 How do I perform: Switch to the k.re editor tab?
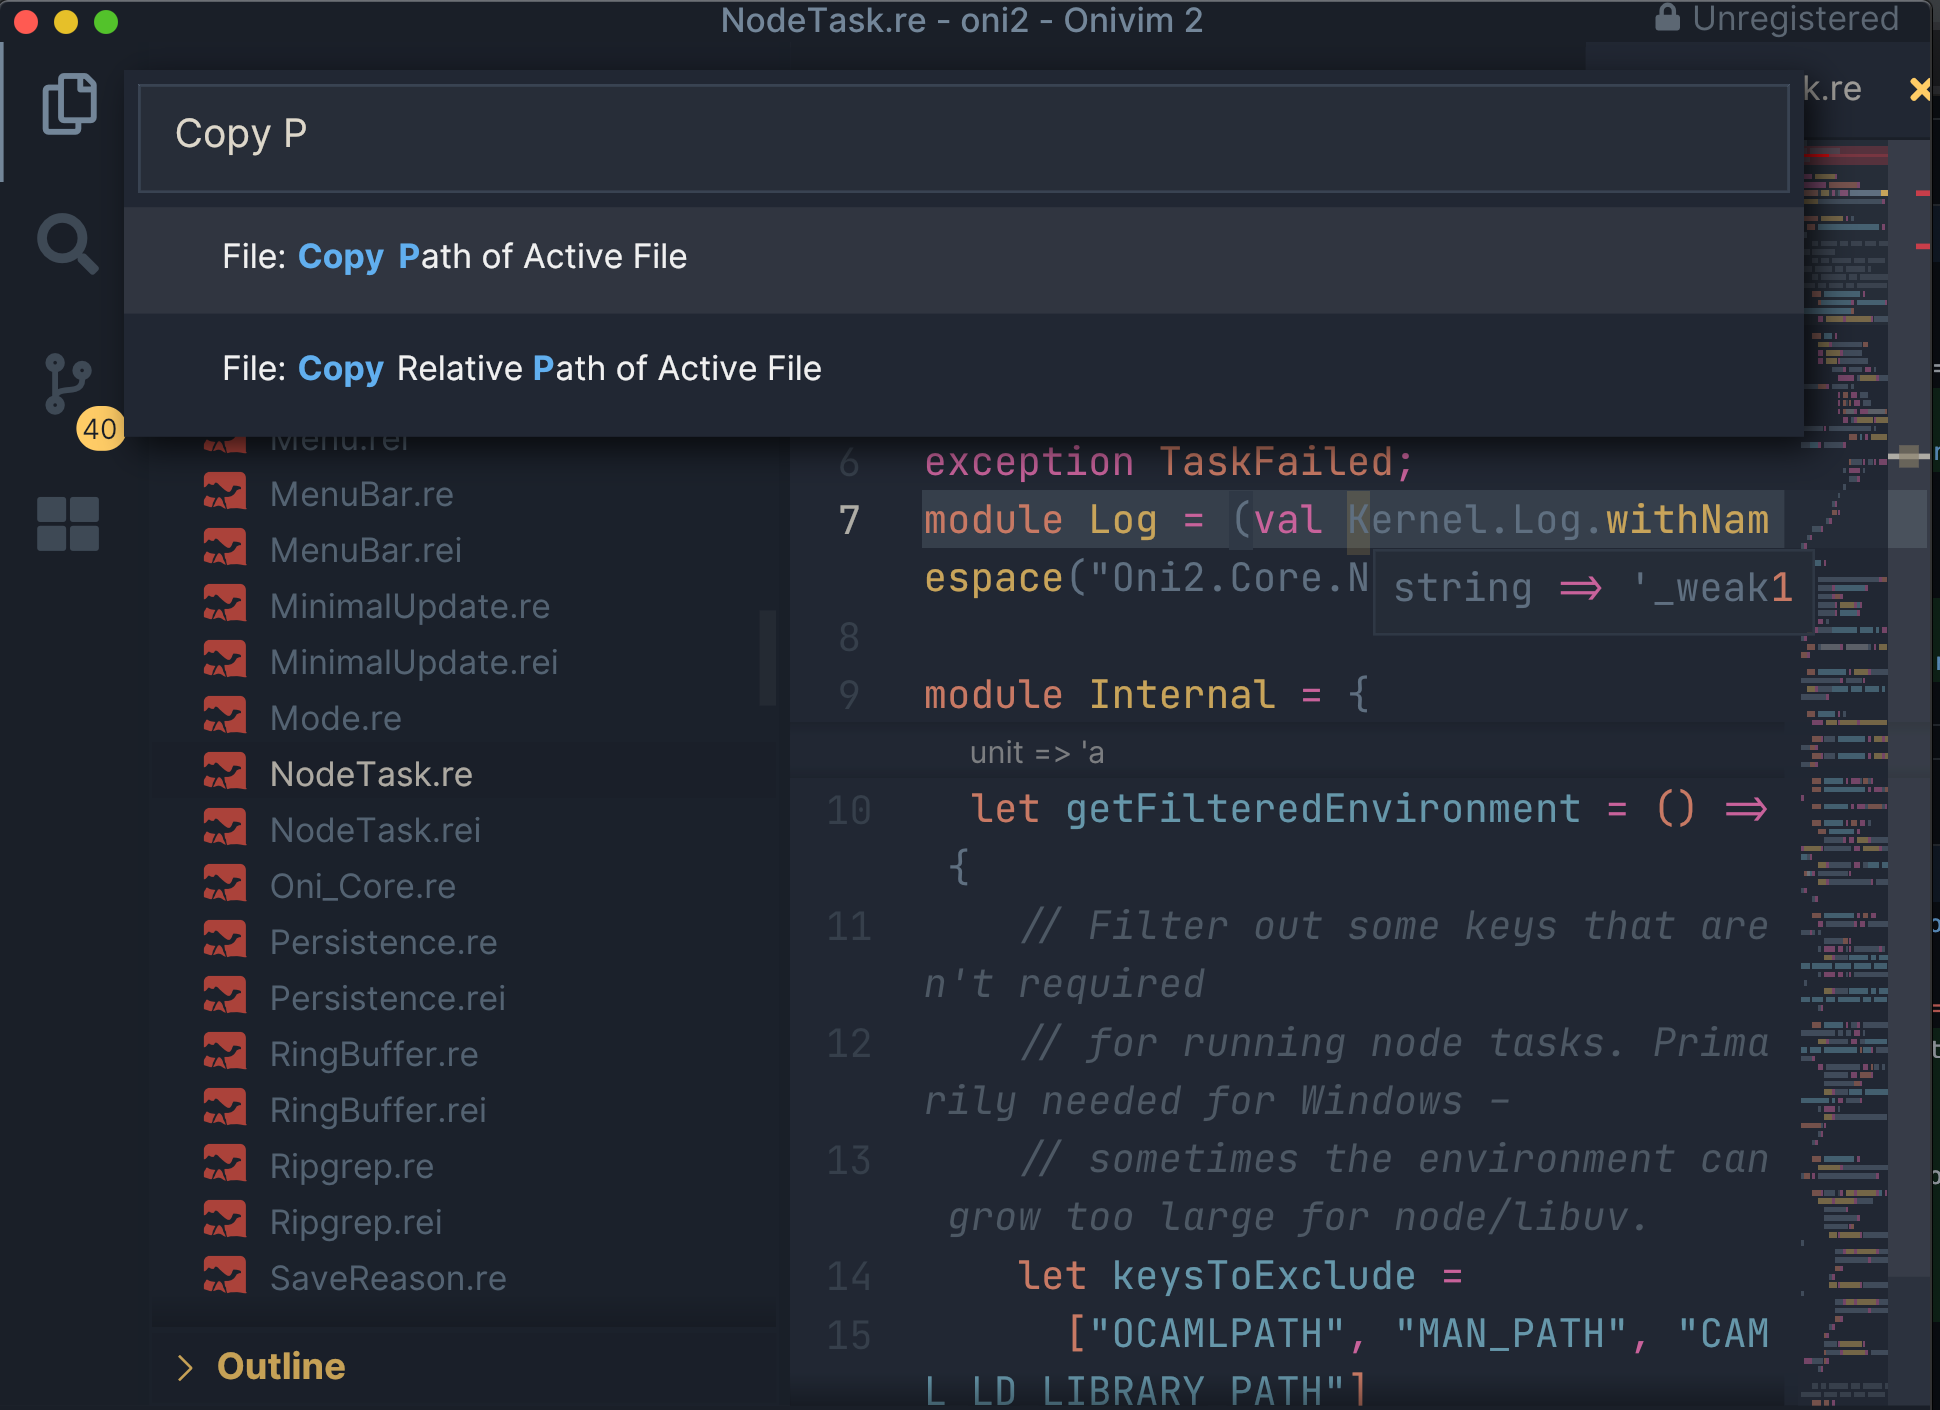pyautogui.click(x=1835, y=88)
